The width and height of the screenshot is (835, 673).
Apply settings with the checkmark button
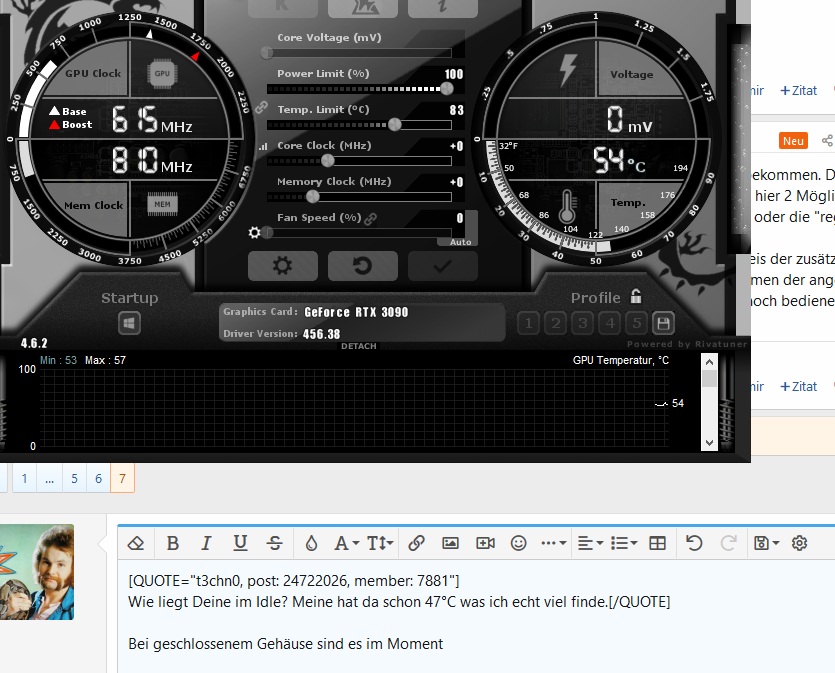pyautogui.click(x=443, y=266)
